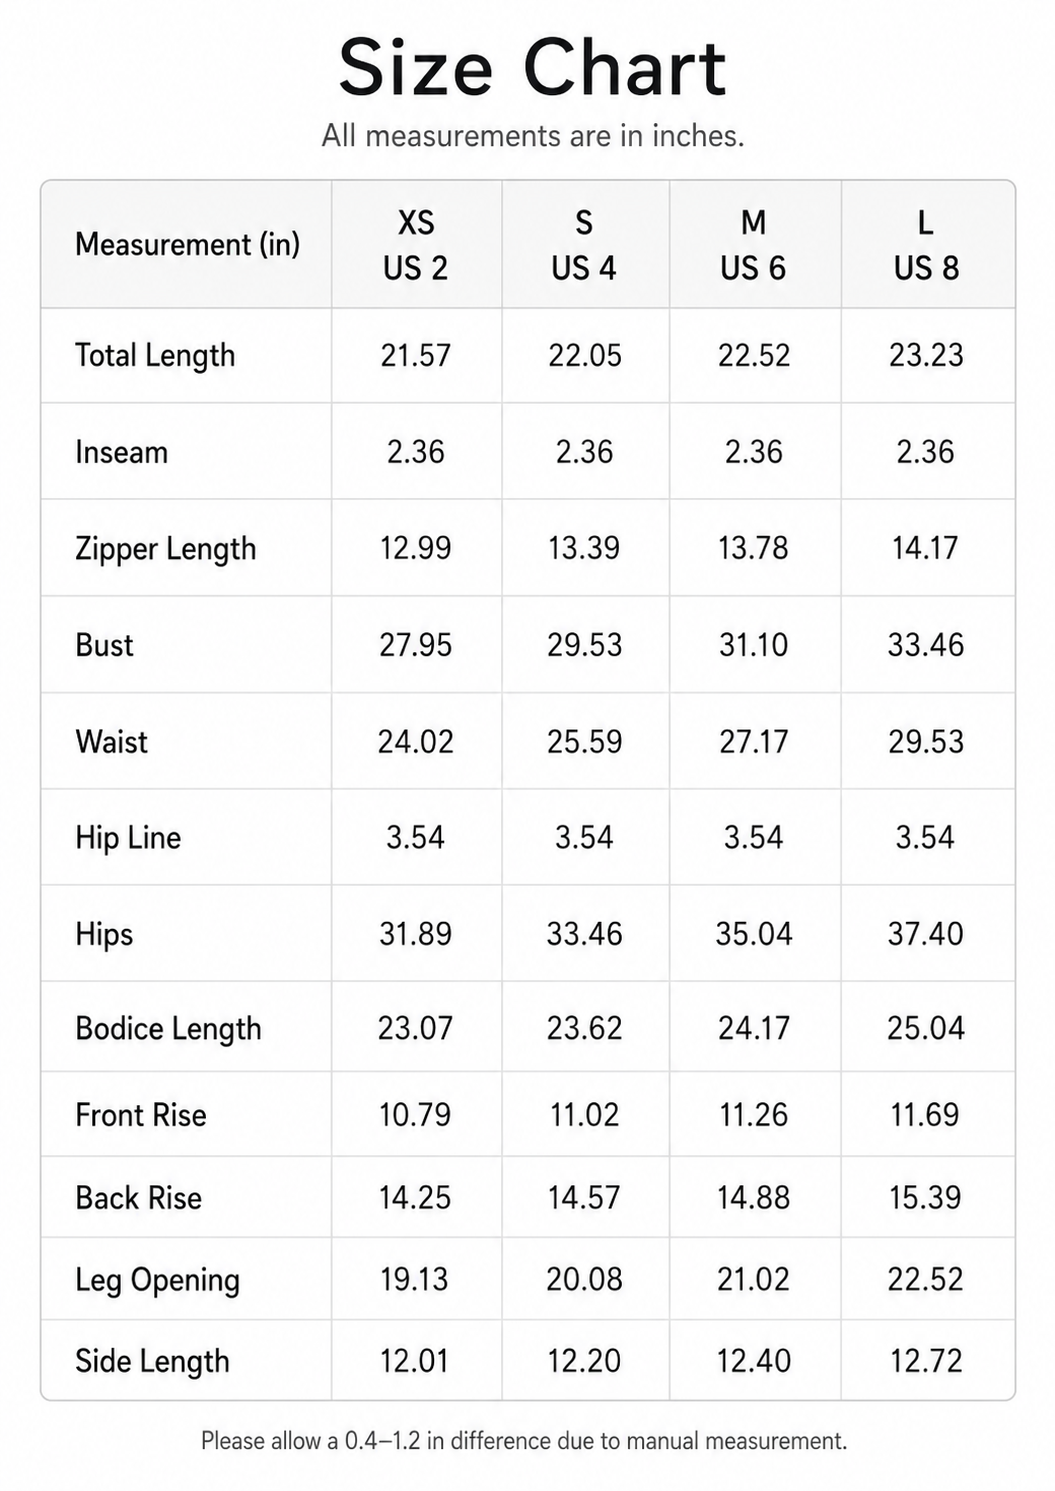1055x1491 pixels.
Task: Click the Total Length row label
Action: 155,356
